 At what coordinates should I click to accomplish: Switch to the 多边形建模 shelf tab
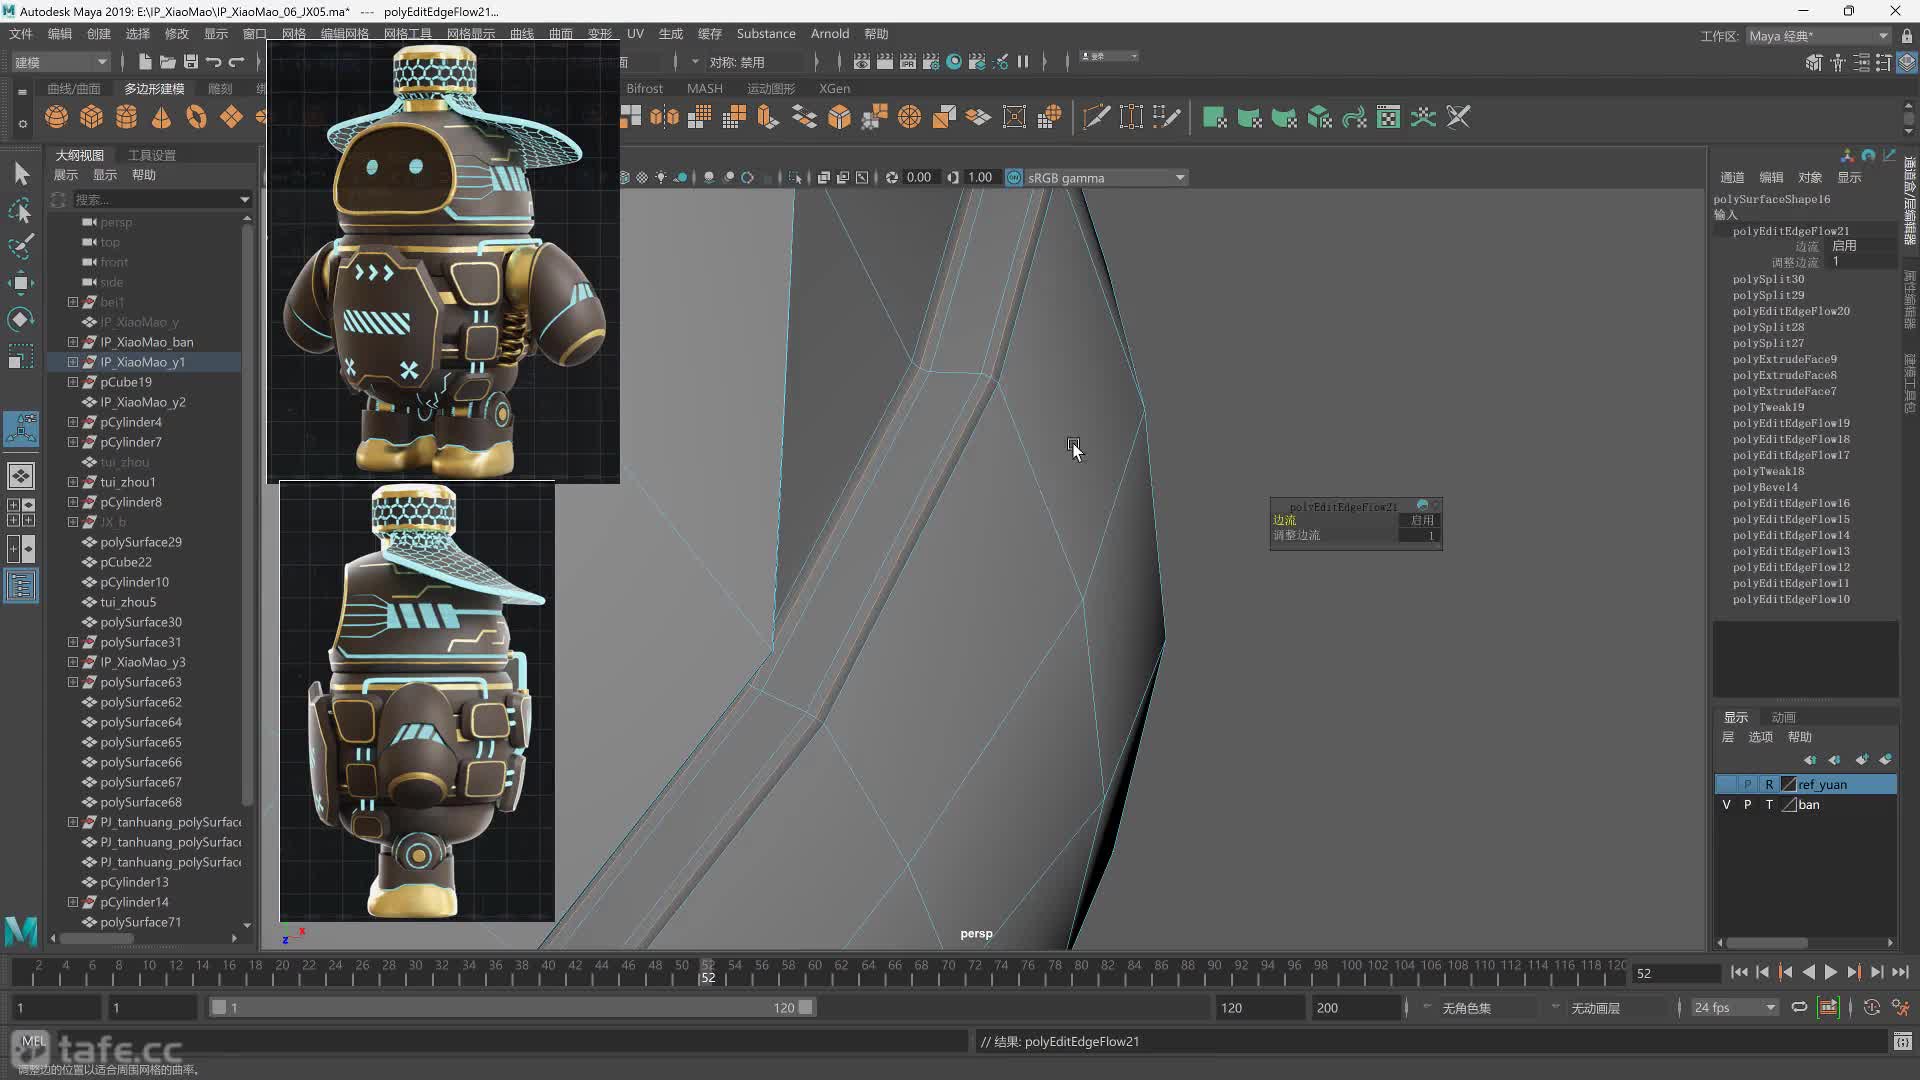point(154,89)
